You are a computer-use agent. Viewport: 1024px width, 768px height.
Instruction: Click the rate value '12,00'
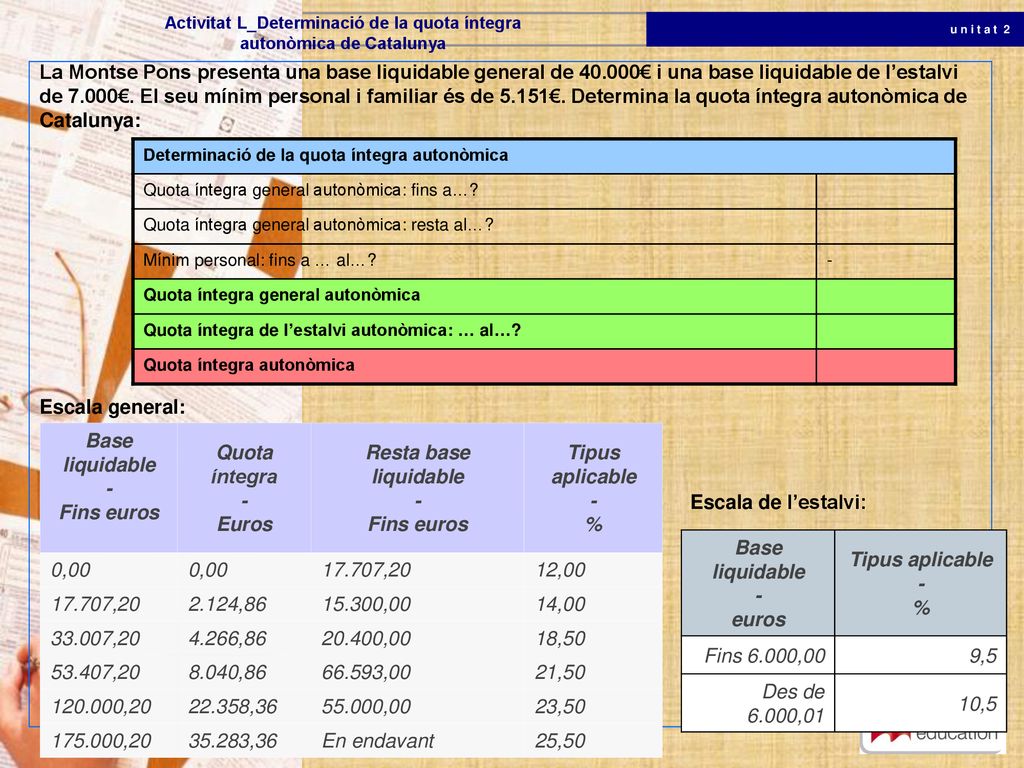pyautogui.click(x=560, y=569)
